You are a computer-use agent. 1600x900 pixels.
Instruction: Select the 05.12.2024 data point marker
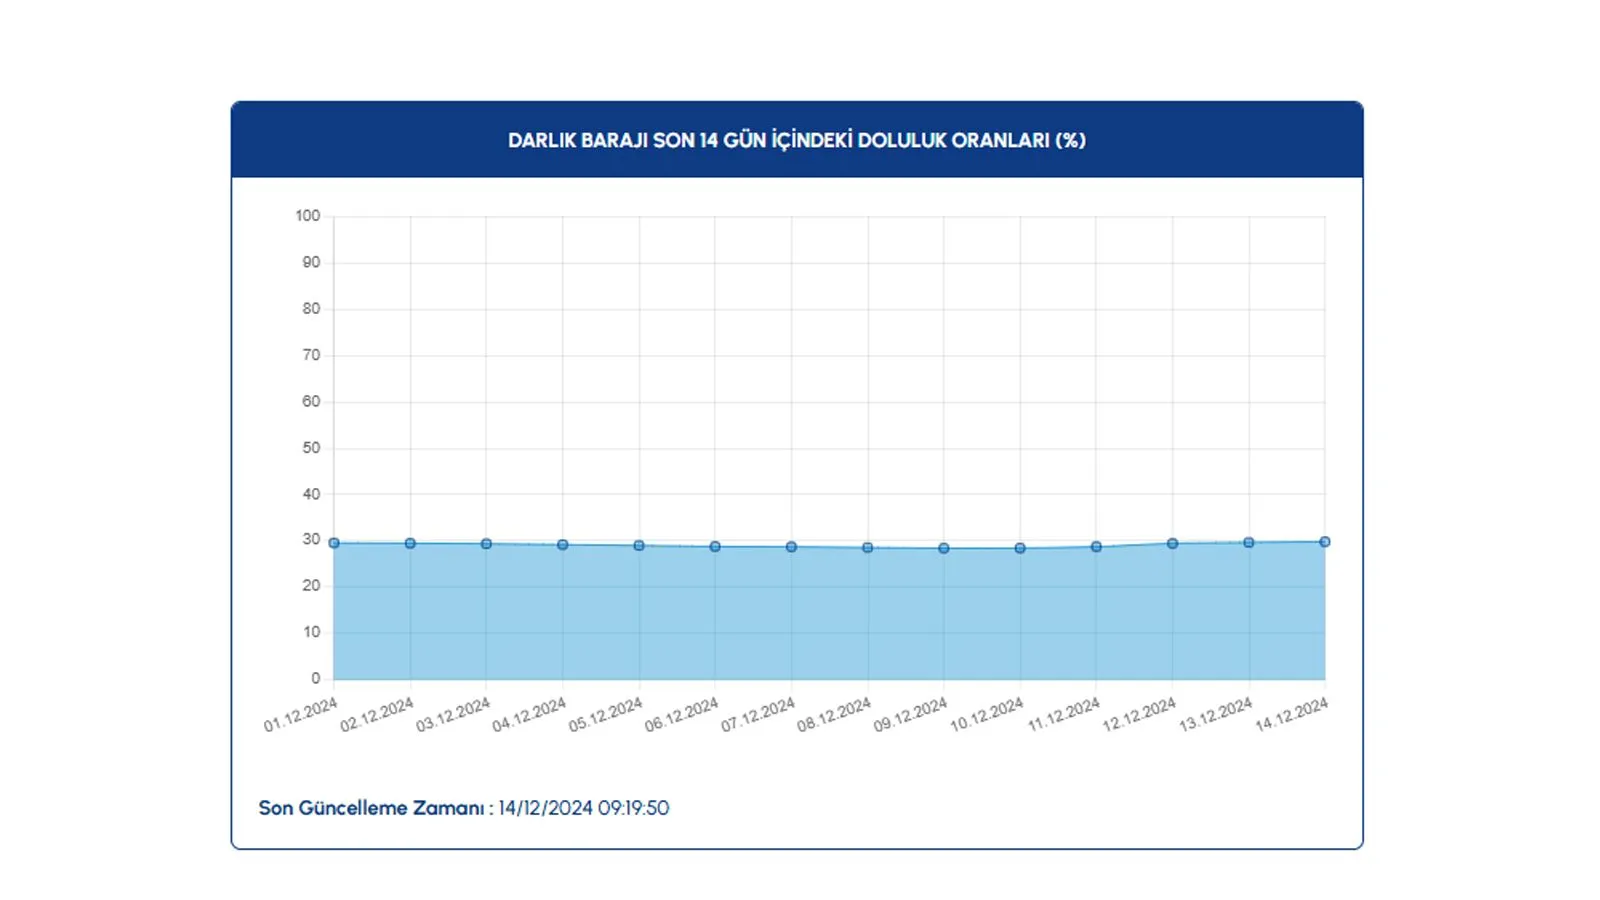point(639,546)
